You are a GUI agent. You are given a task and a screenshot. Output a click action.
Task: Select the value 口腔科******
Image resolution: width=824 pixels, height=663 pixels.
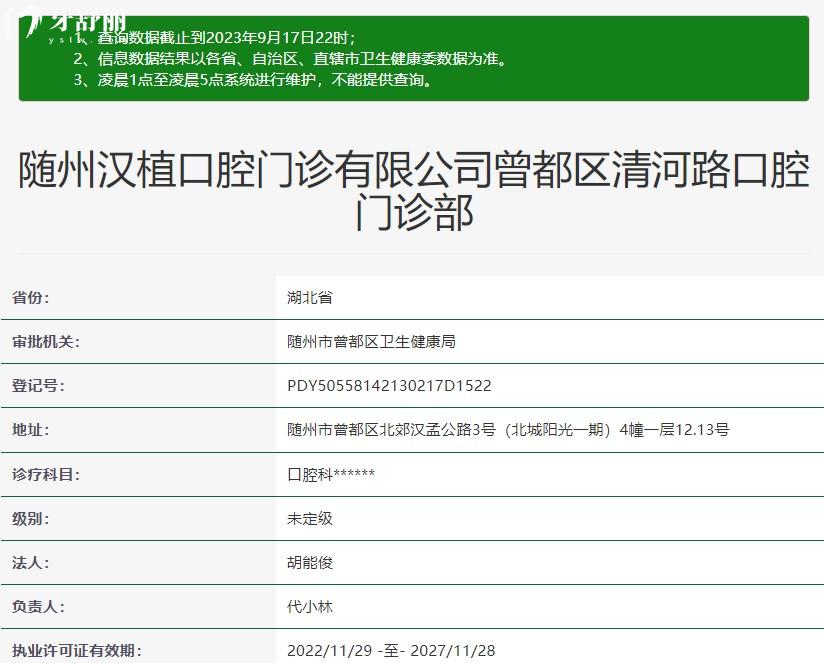(331, 475)
